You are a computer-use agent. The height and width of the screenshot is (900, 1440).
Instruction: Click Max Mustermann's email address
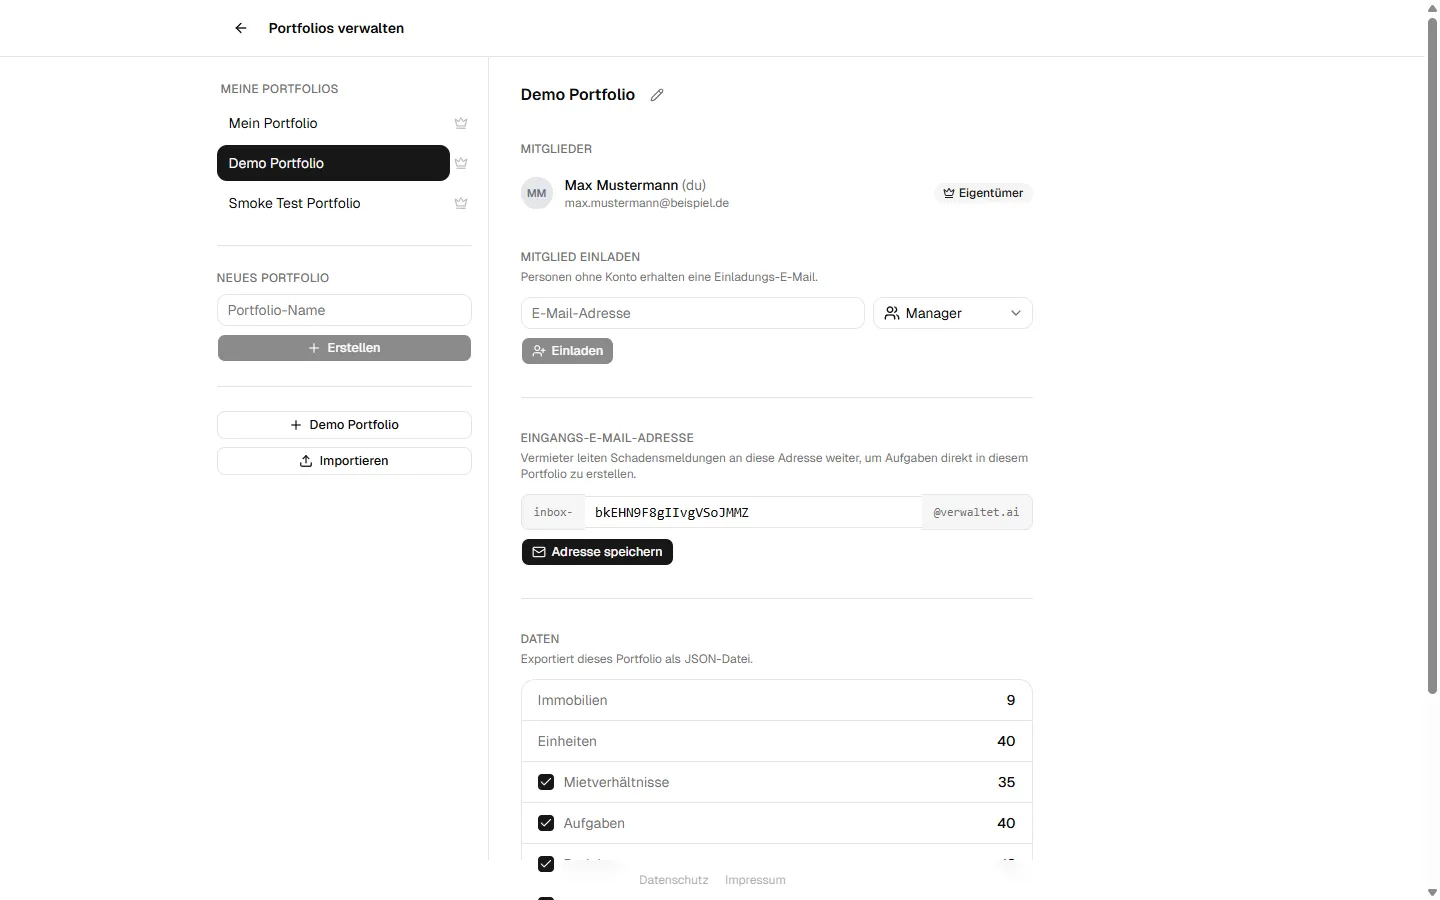coord(646,203)
